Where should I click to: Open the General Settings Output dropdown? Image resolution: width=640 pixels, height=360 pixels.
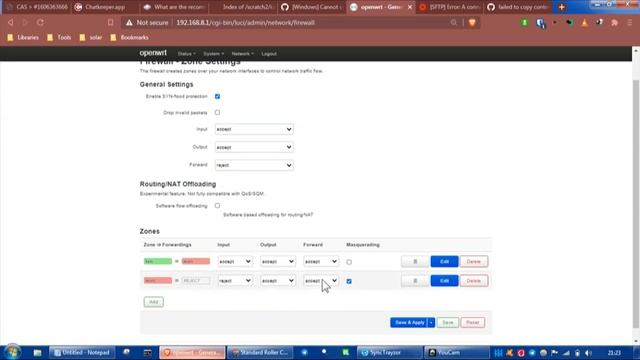click(x=254, y=147)
